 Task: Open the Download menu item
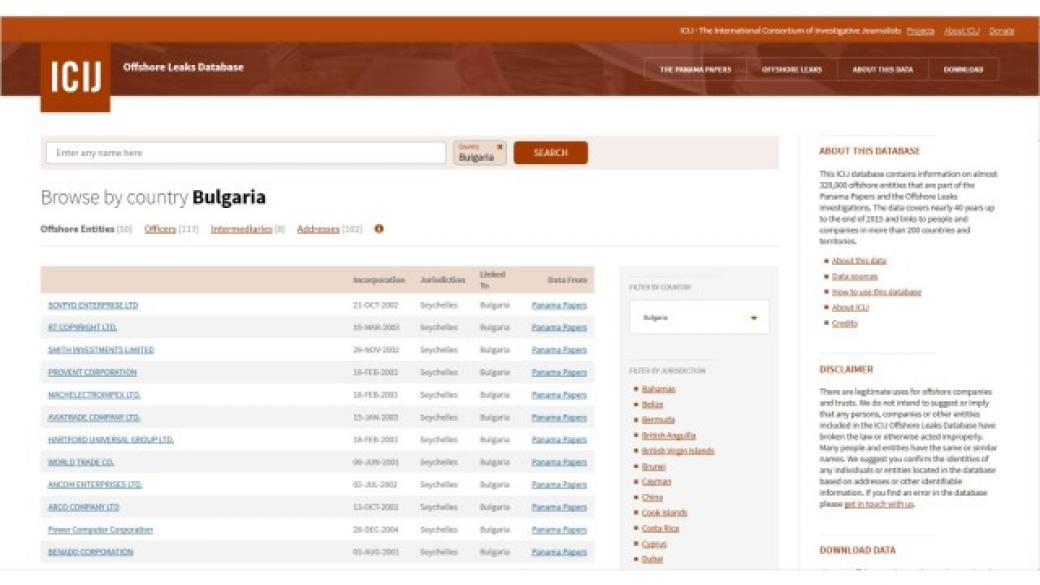(x=963, y=69)
